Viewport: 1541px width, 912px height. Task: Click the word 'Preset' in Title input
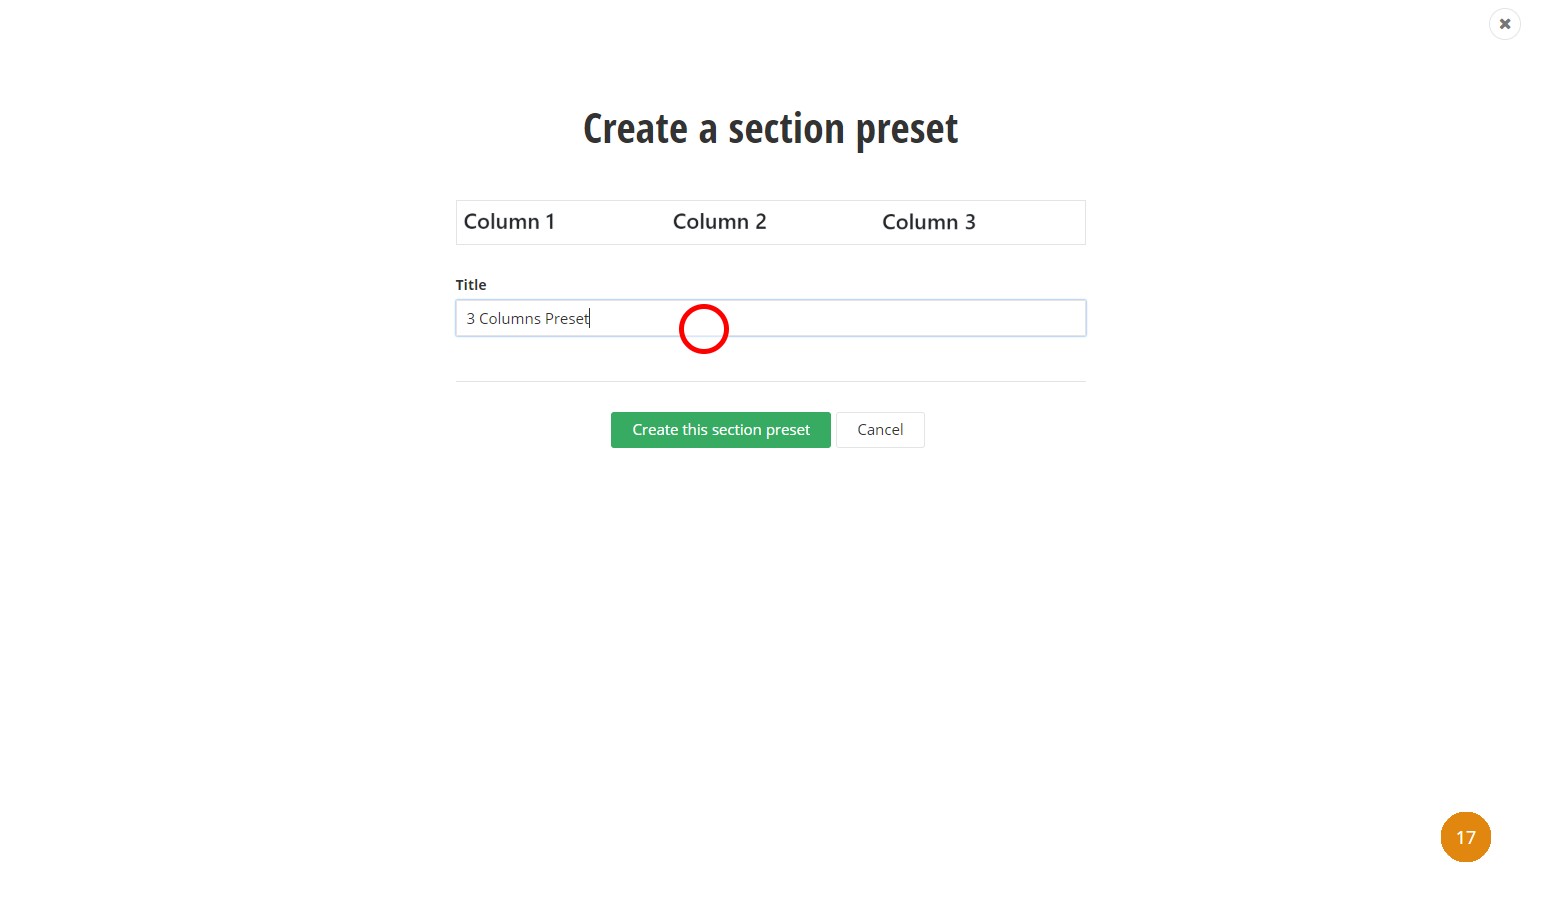click(x=567, y=319)
